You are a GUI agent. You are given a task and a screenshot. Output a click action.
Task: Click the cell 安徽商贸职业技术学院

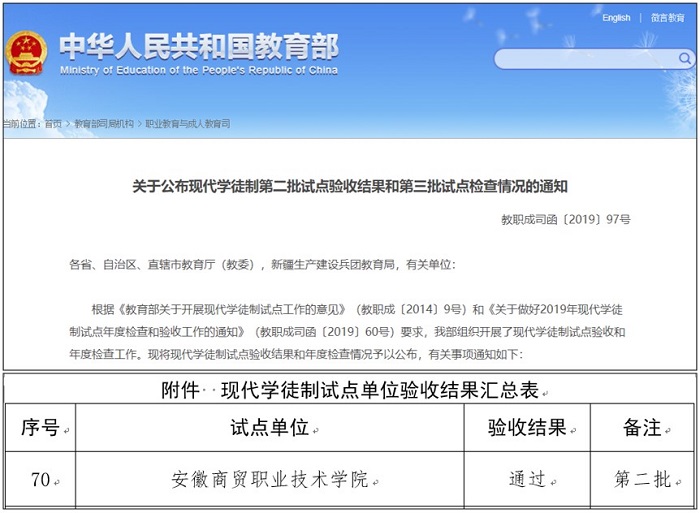pos(270,480)
